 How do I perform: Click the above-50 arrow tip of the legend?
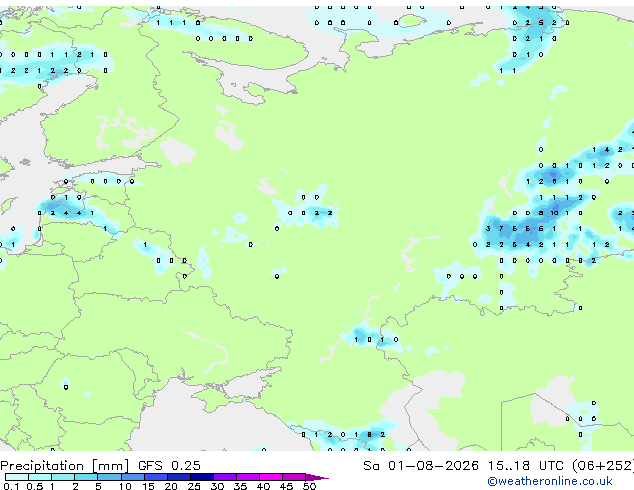click(317, 477)
